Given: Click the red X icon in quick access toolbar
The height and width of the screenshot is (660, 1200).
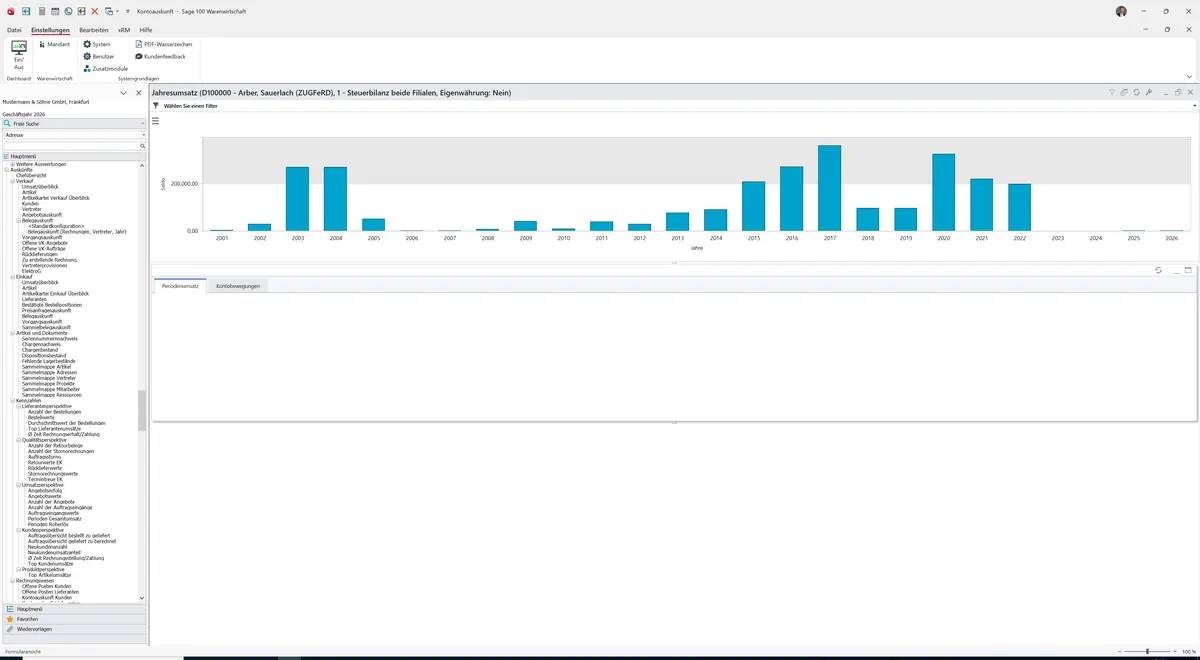Looking at the screenshot, I should click(x=94, y=11).
